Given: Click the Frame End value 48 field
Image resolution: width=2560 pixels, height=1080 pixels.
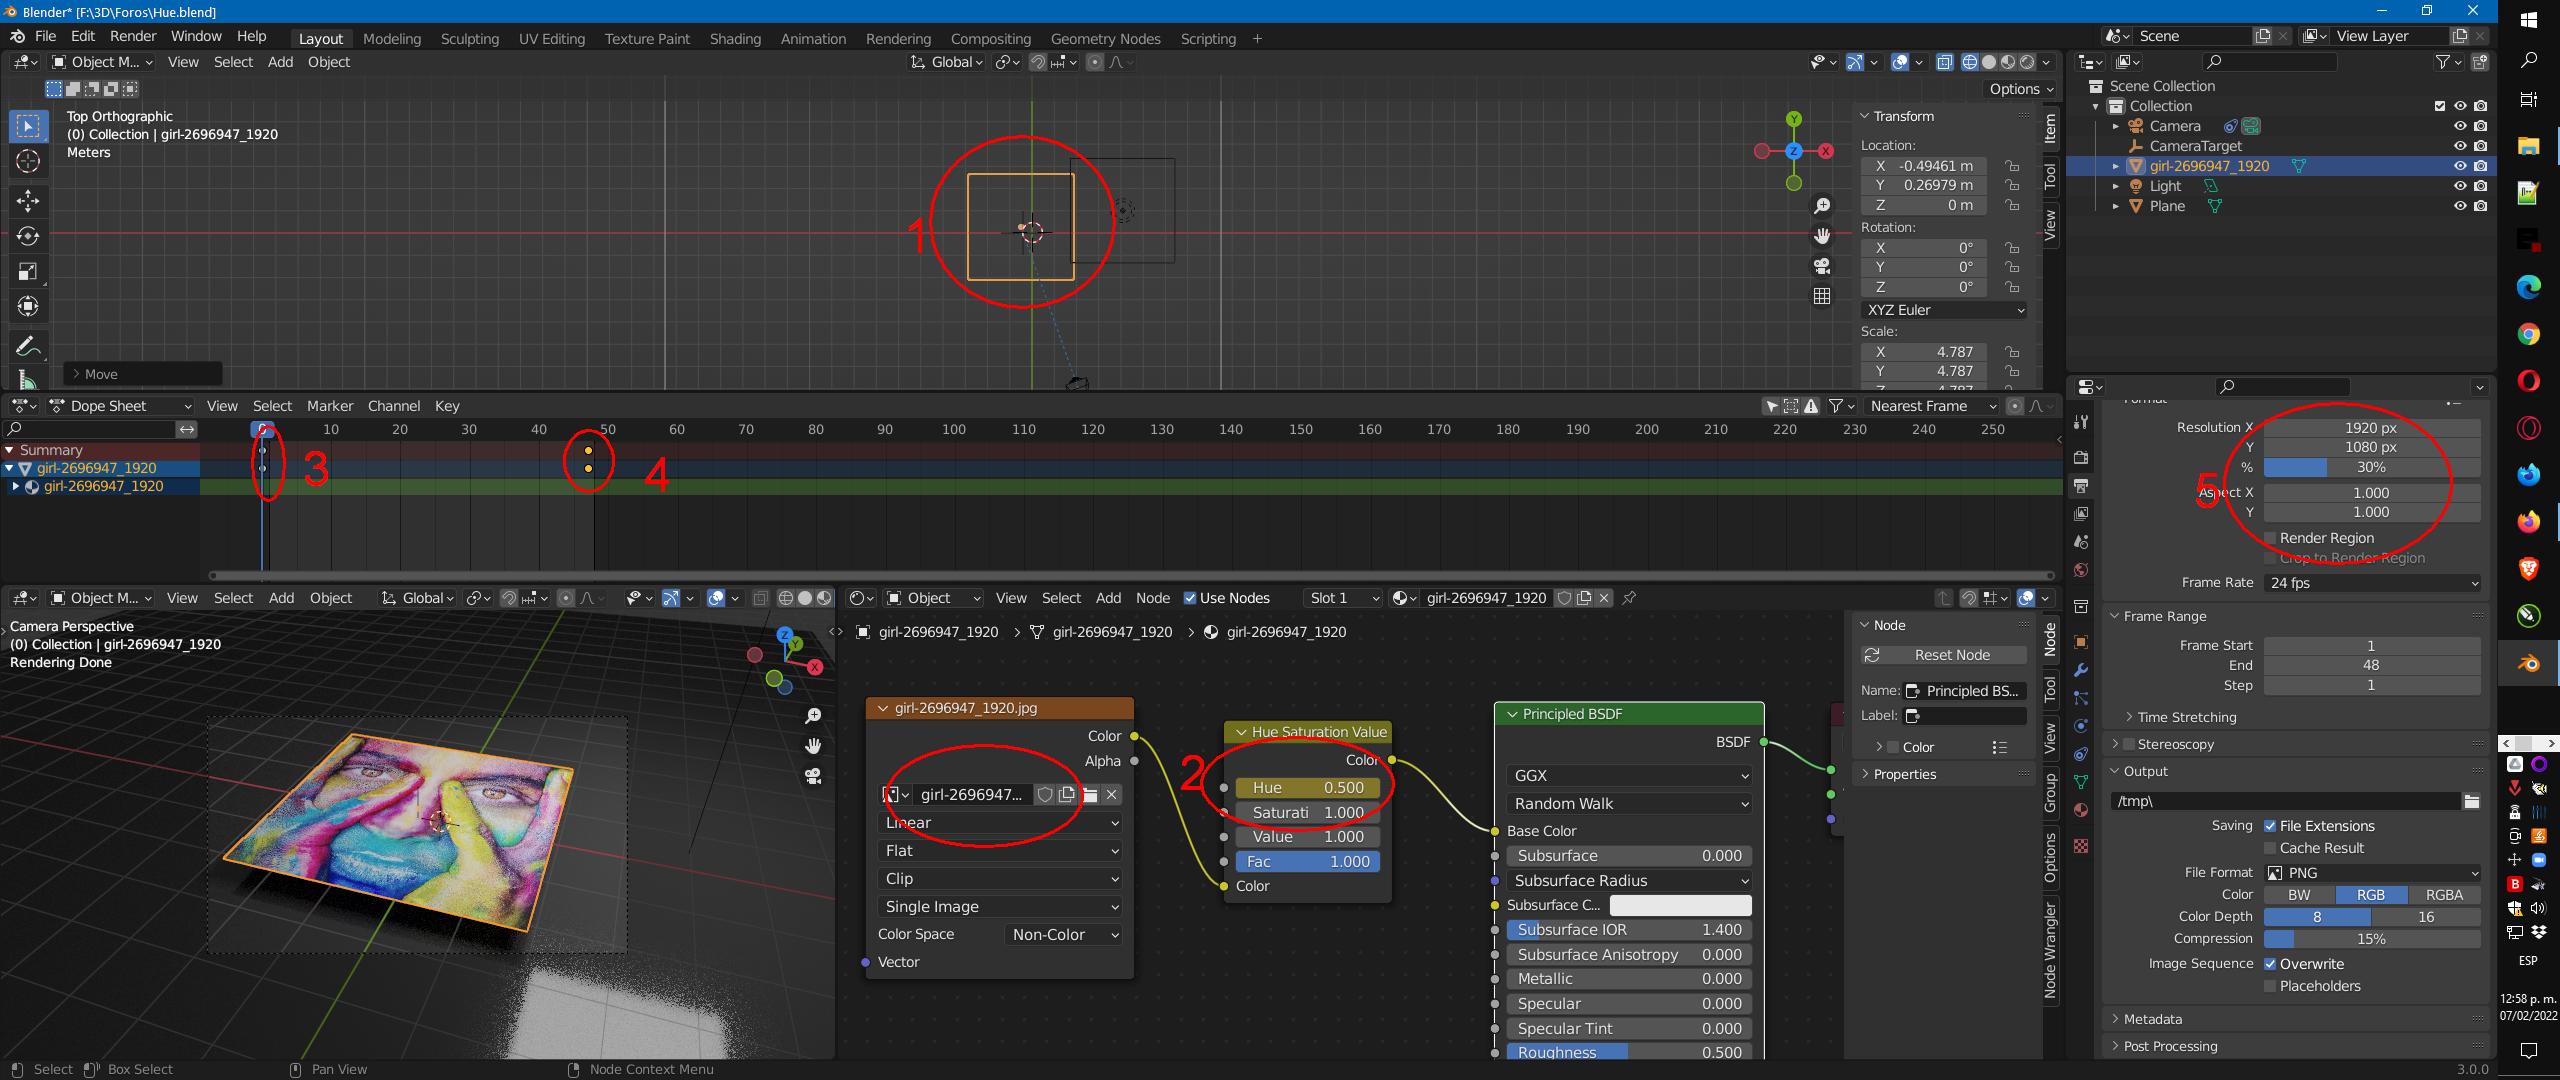Looking at the screenshot, I should click(2372, 665).
